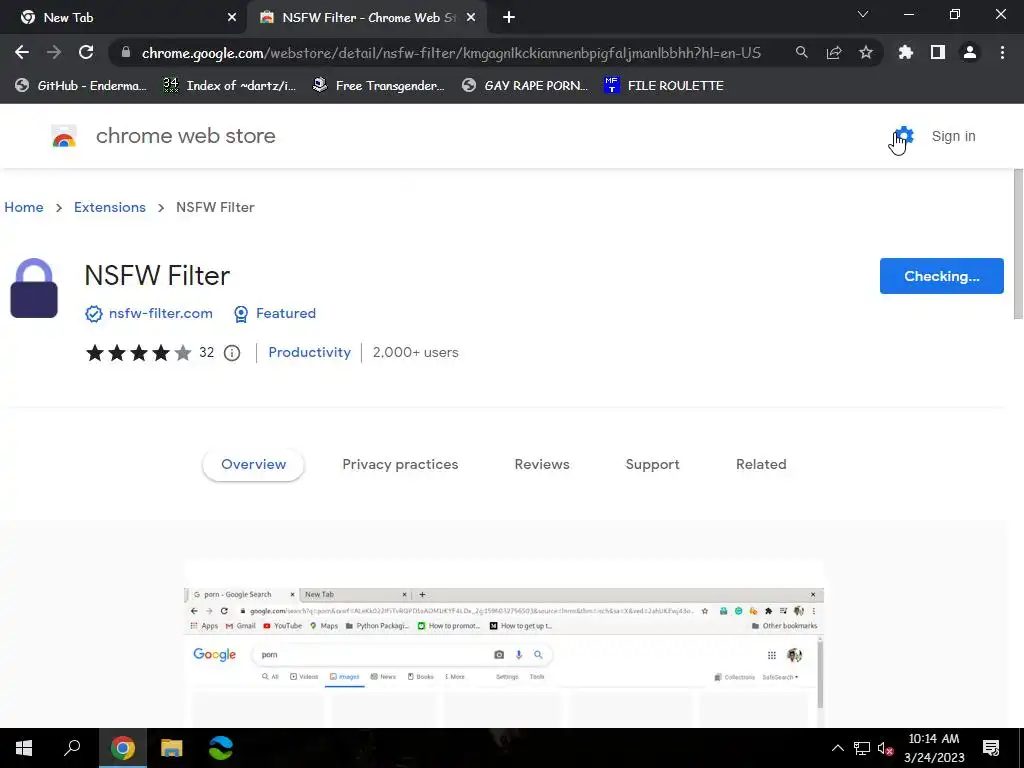Click the rating info icon next to 32
The width and height of the screenshot is (1024, 768).
[232, 353]
